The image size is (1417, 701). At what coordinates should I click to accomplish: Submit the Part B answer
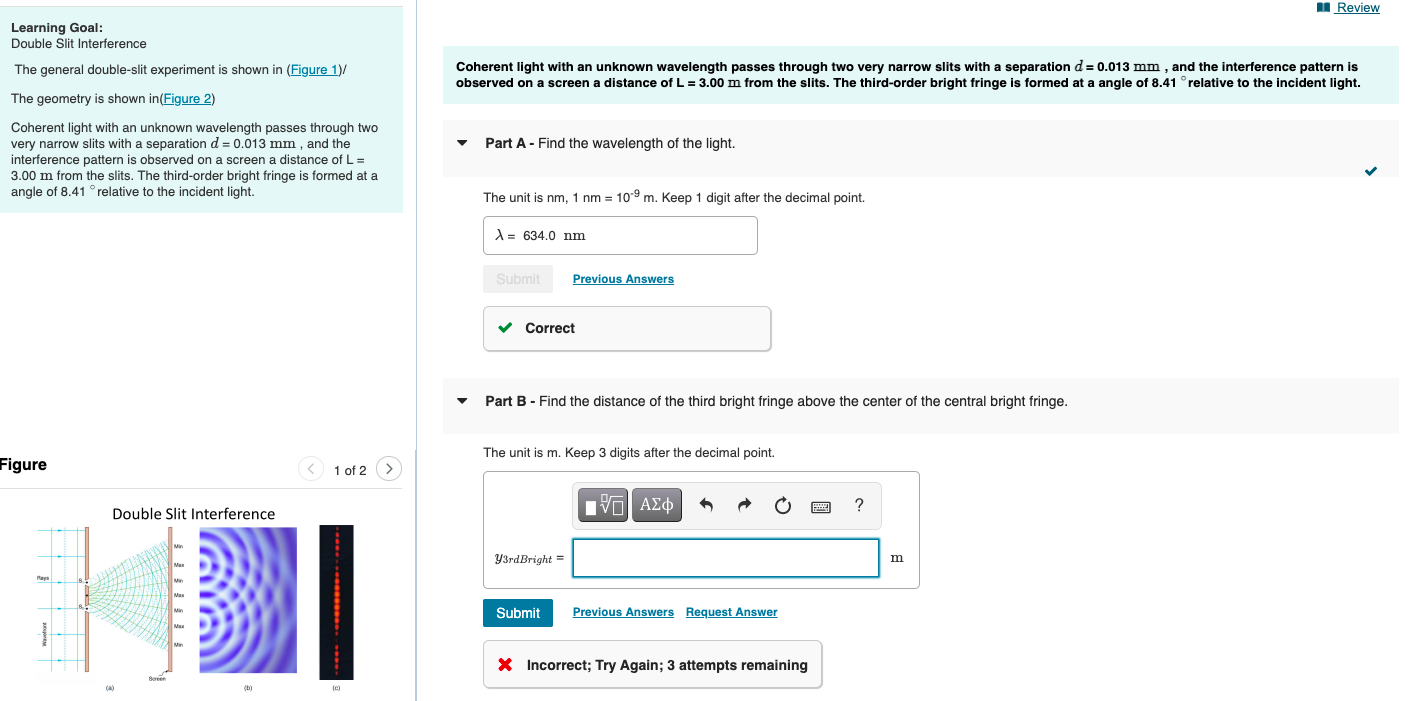[518, 613]
